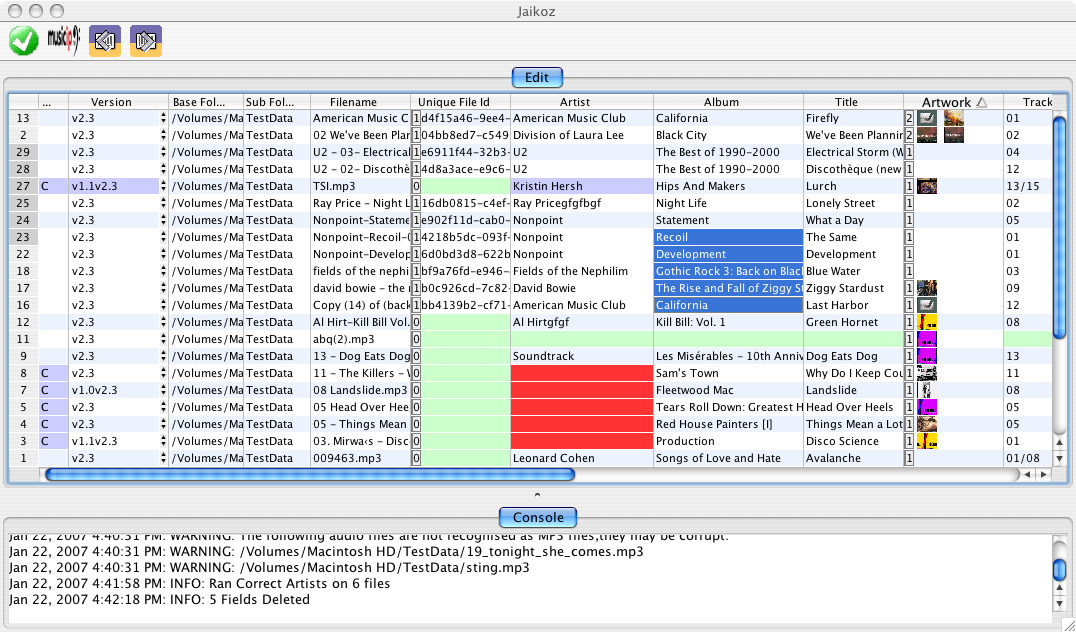Open the artwork thumbnail in the Firefly row
The width and height of the screenshot is (1076, 632).
[x=927, y=118]
